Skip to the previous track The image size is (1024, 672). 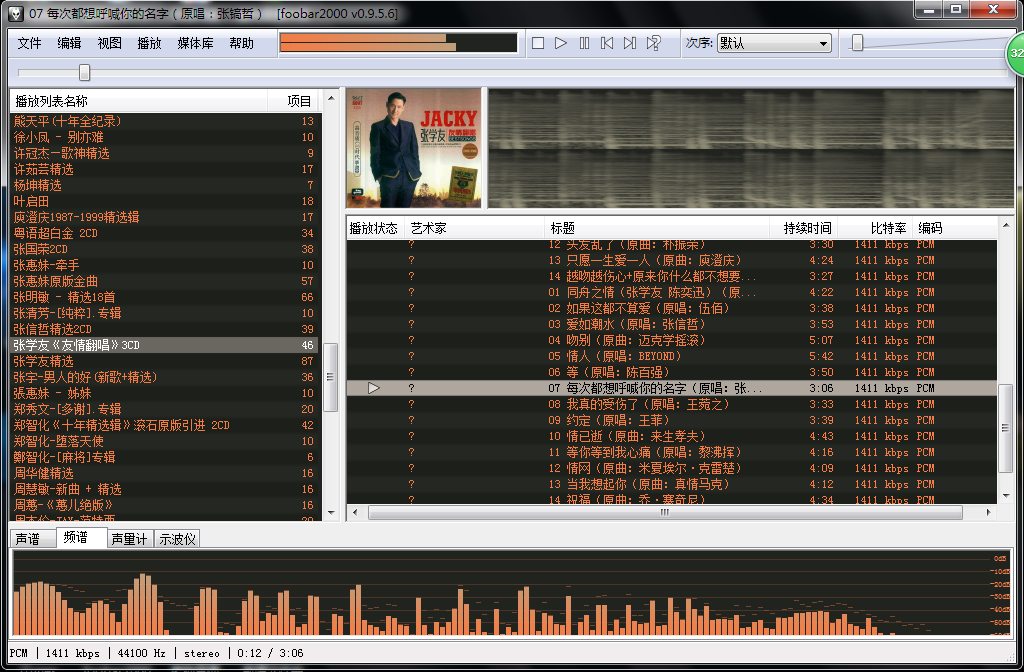click(607, 43)
